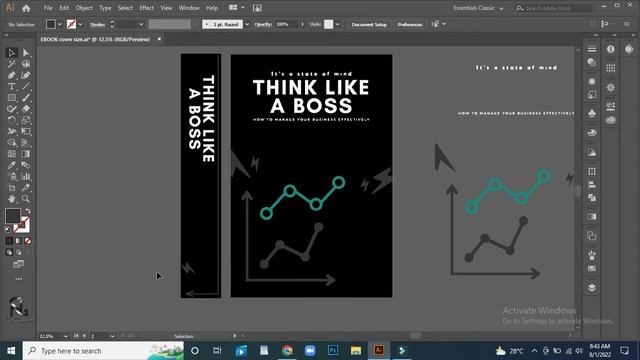Open the zoom level dropdown
The width and height of the screenshot is (640, 360).
tap(66, 336)
